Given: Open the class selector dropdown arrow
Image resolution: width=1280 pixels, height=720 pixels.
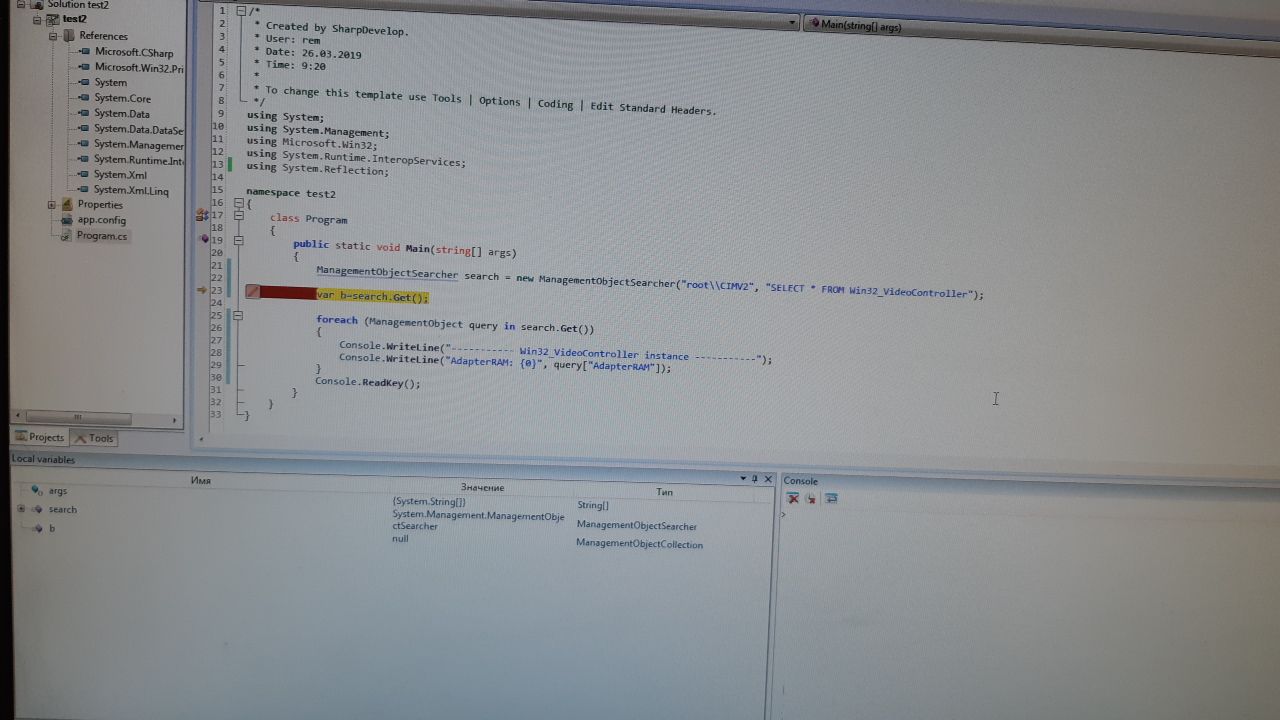Looking at the screenshot, I should pyautogui.click(x=792, y=22).
